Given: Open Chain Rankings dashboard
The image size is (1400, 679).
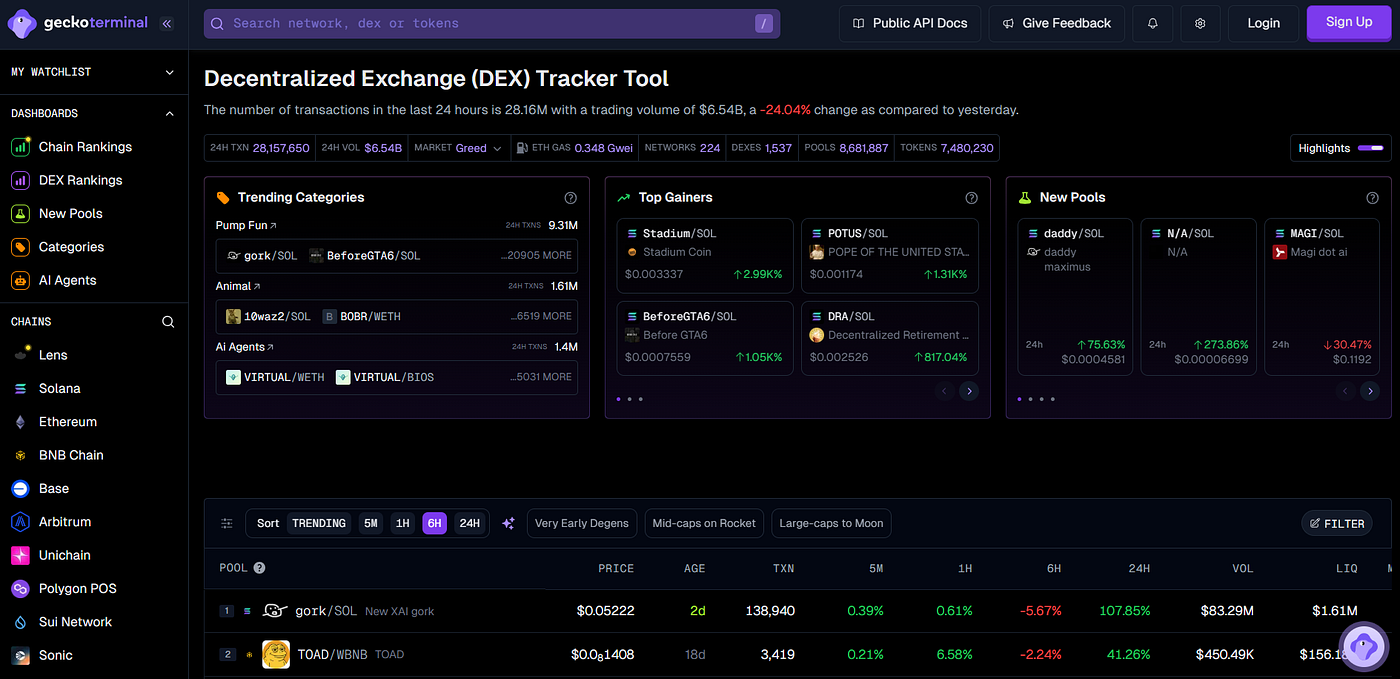Looking at the screenshot, I should coord(85,147).
